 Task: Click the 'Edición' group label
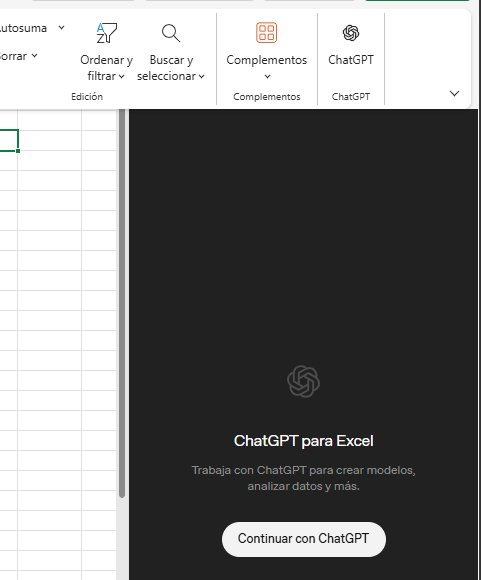click(87, 97)
